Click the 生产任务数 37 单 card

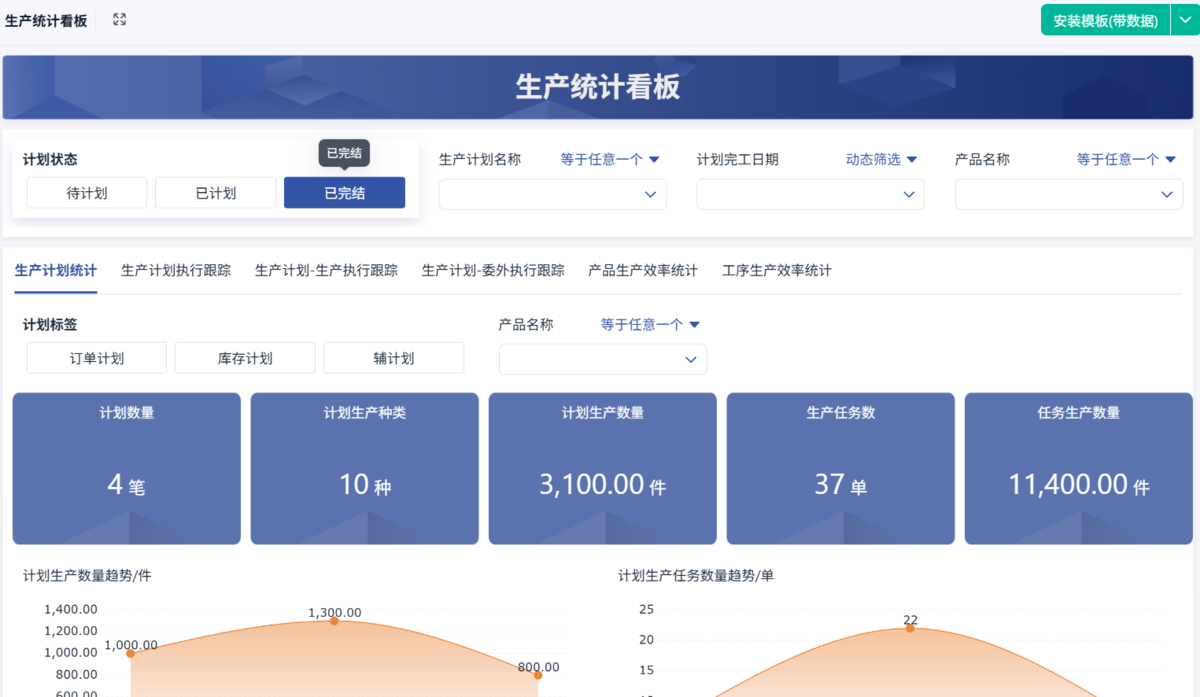click(x=841, y=468)
